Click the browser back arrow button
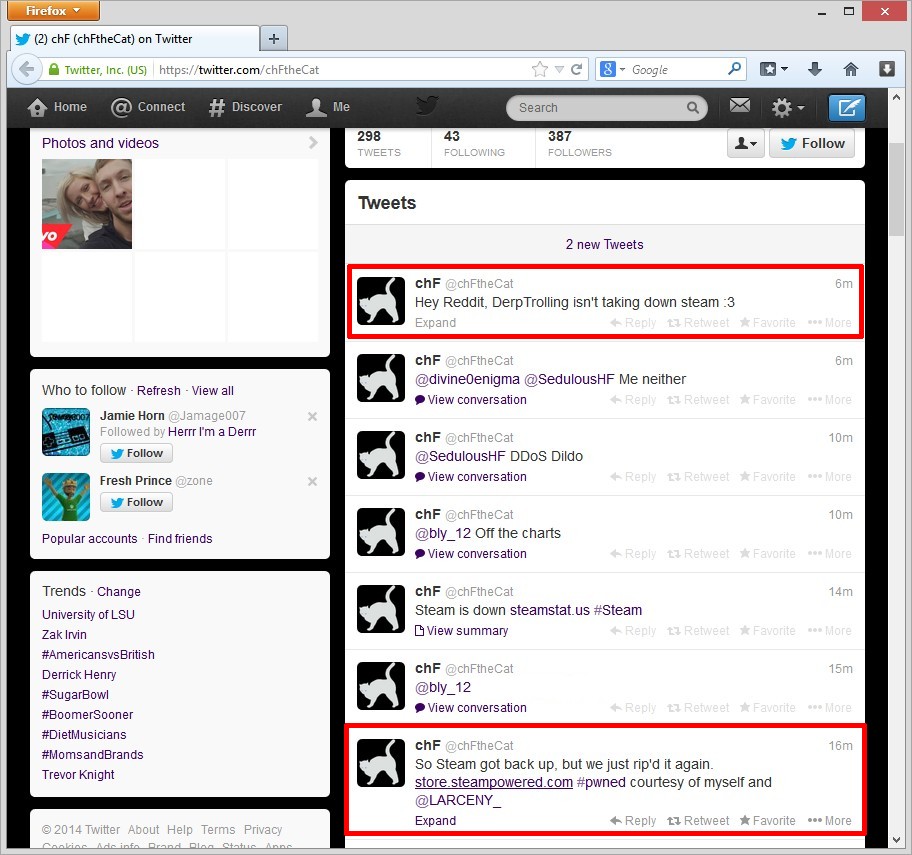The height and width of the screenshot is (855, 912). coord(27,70)
